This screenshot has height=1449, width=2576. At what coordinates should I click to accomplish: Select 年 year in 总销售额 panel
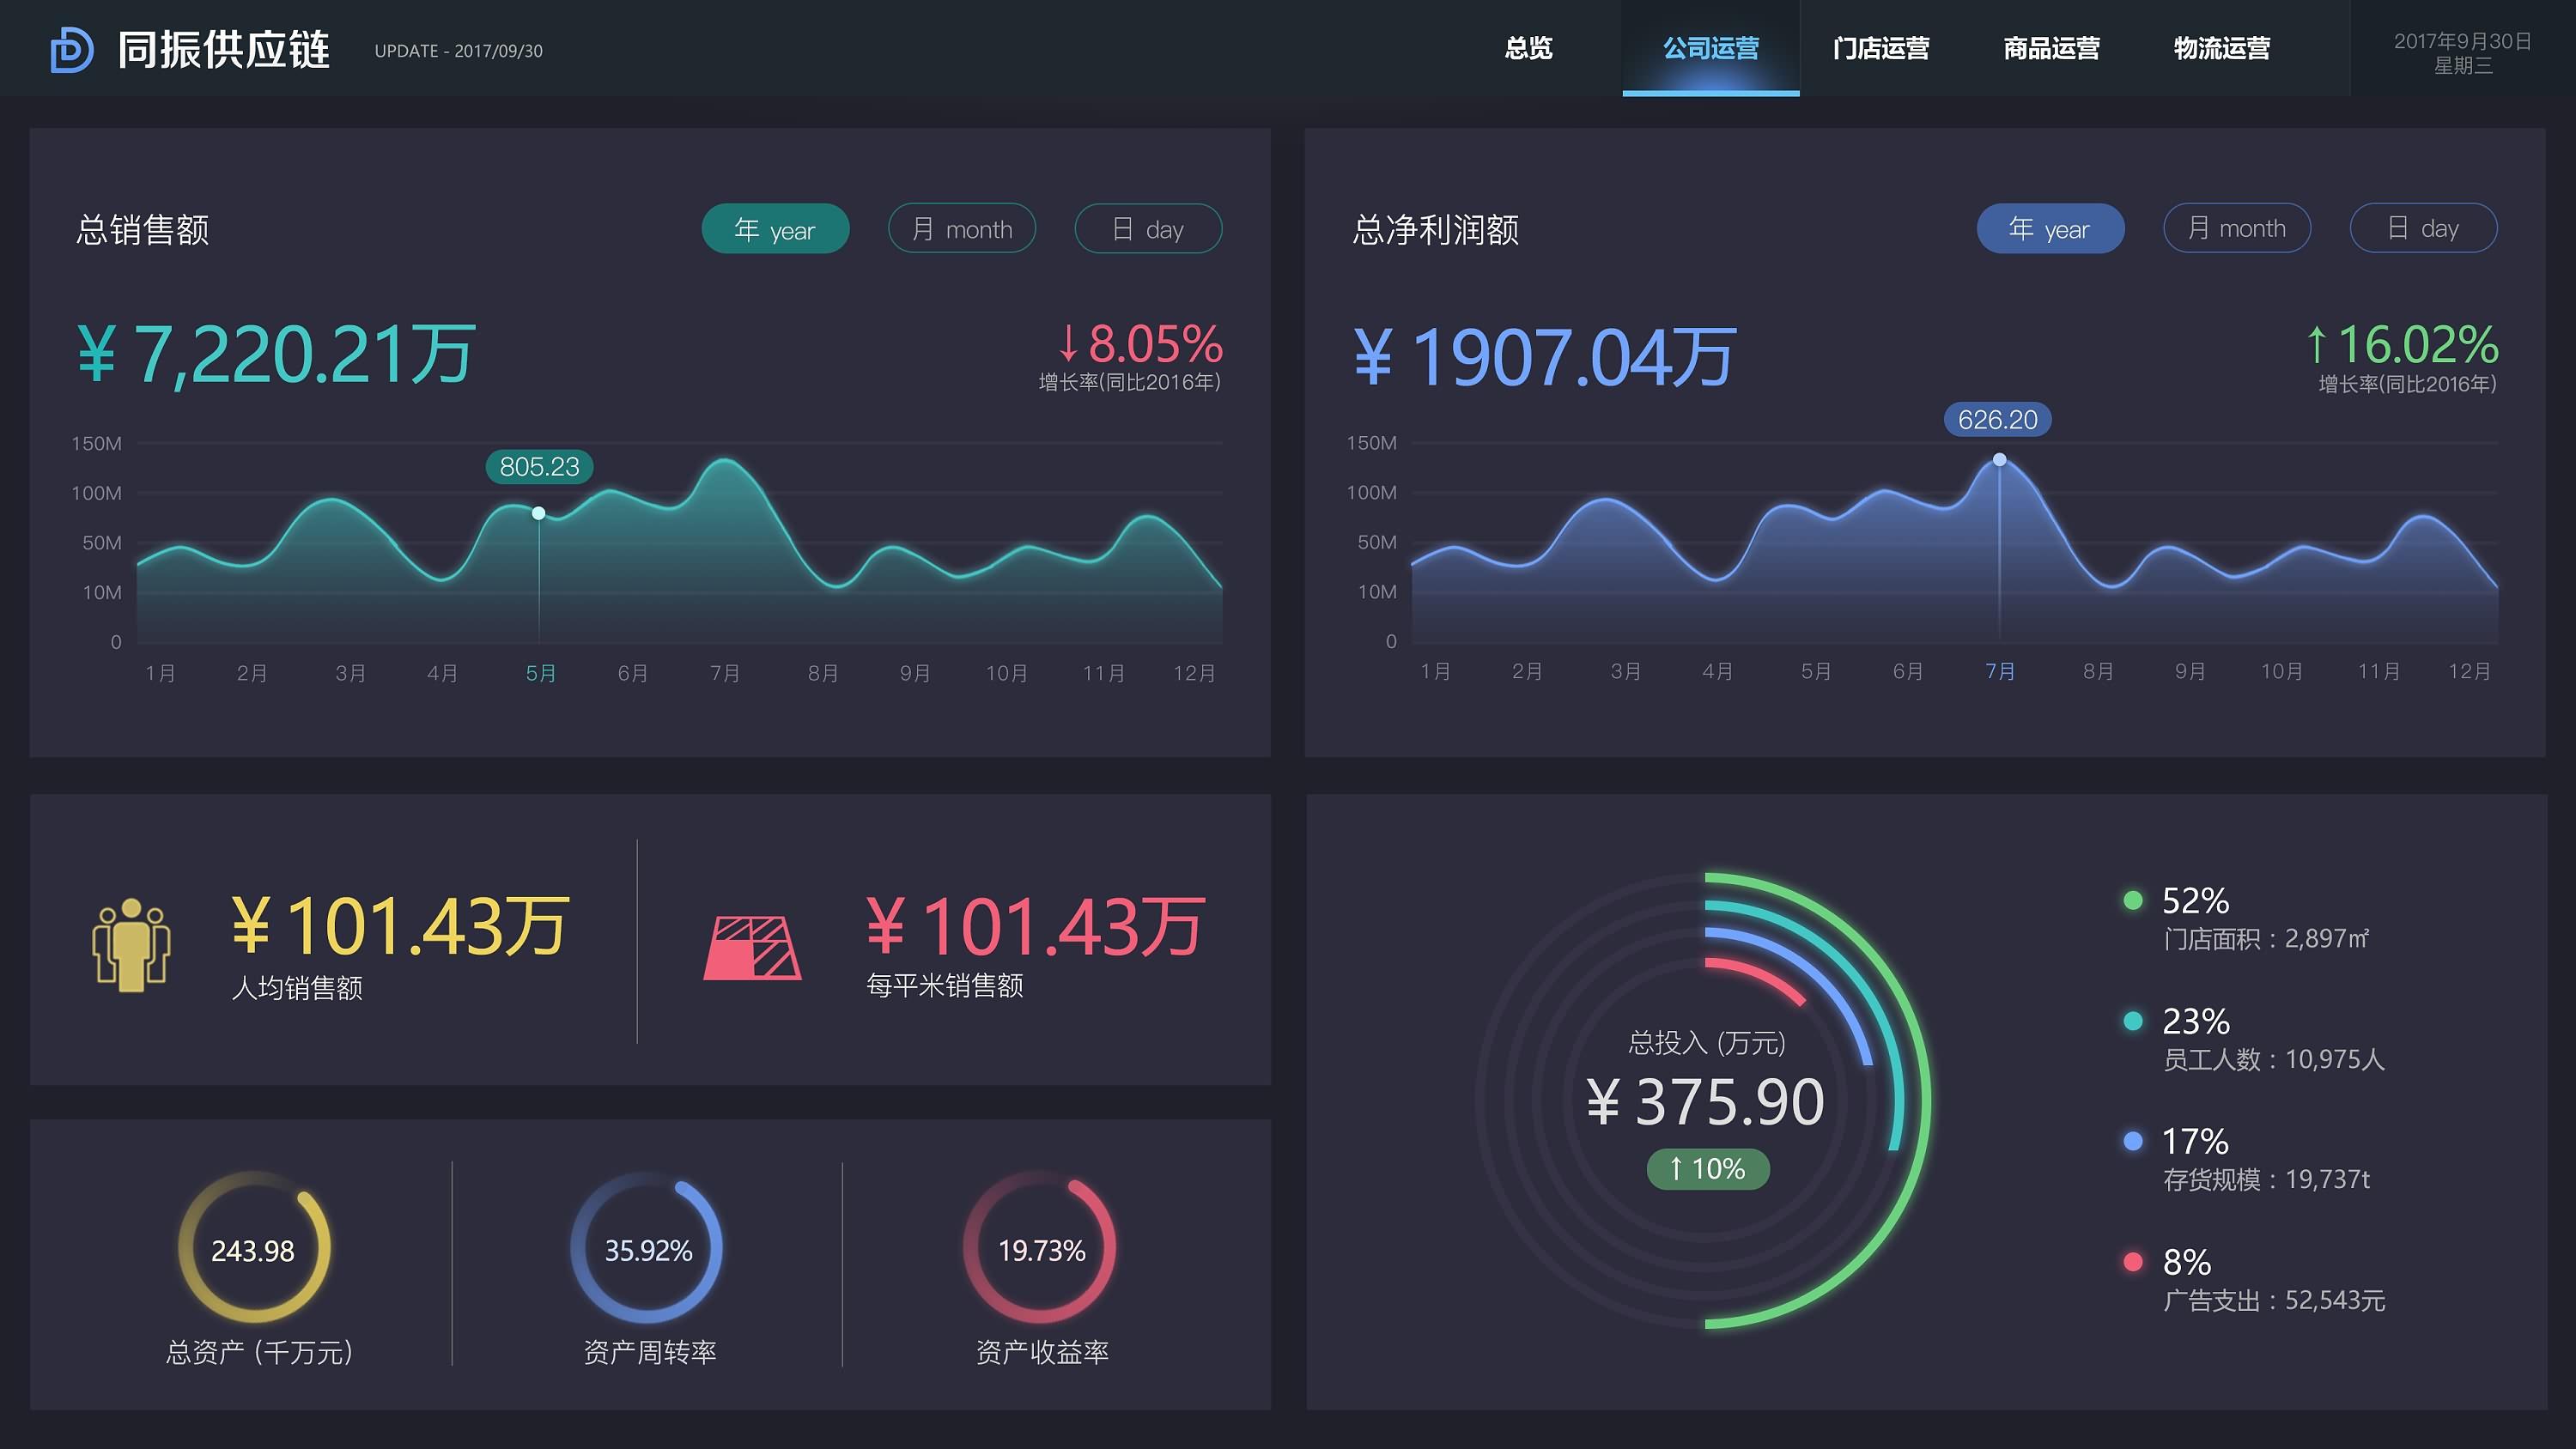click(x=775, y=229)
